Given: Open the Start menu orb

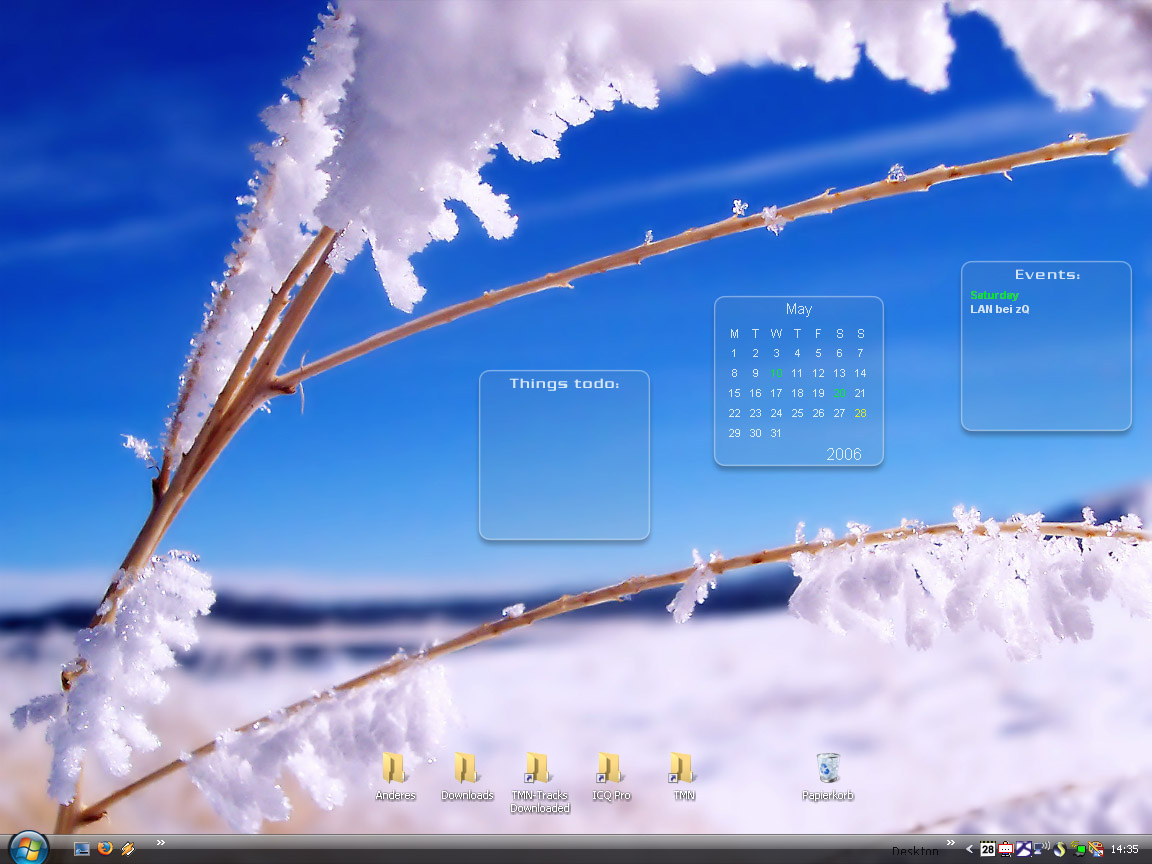Looking at the screenshot, I should (28, 848).
